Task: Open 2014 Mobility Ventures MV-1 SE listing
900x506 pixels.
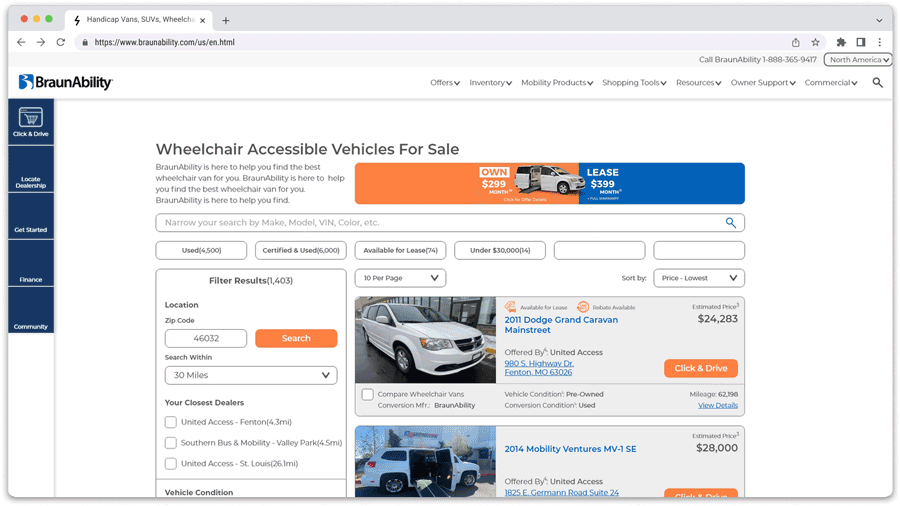Action: coord(570,449)
